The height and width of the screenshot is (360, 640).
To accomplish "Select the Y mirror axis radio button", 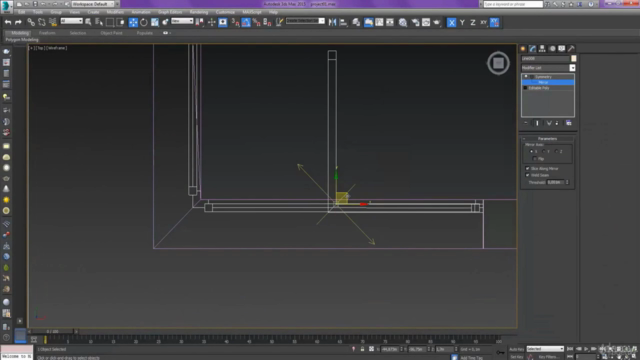I will click(544, 151).
